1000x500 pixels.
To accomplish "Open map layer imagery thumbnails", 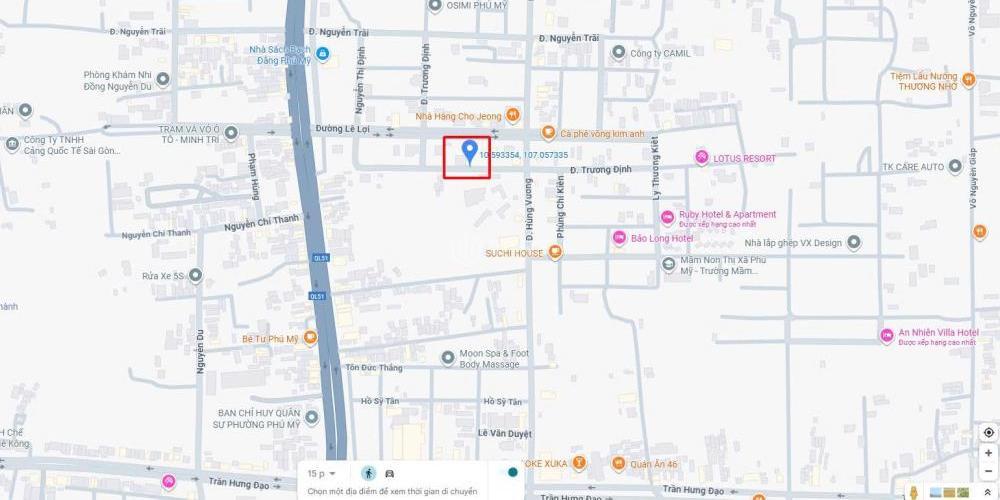I will [x=950, y=493].
